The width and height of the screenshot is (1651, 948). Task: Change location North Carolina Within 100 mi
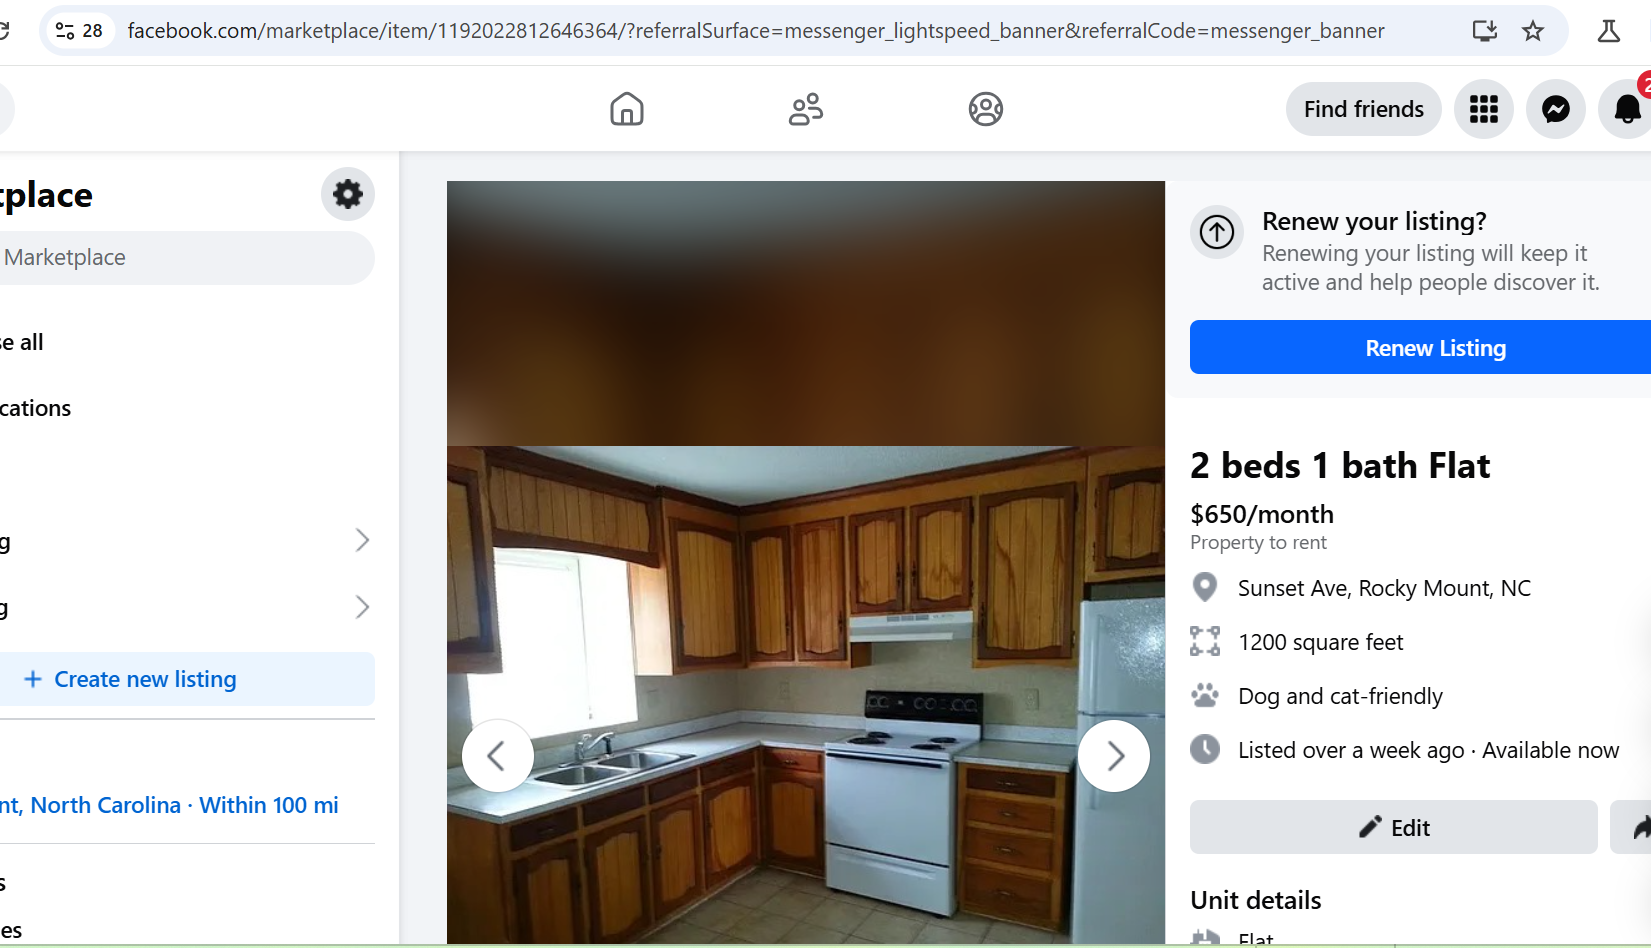169,805
